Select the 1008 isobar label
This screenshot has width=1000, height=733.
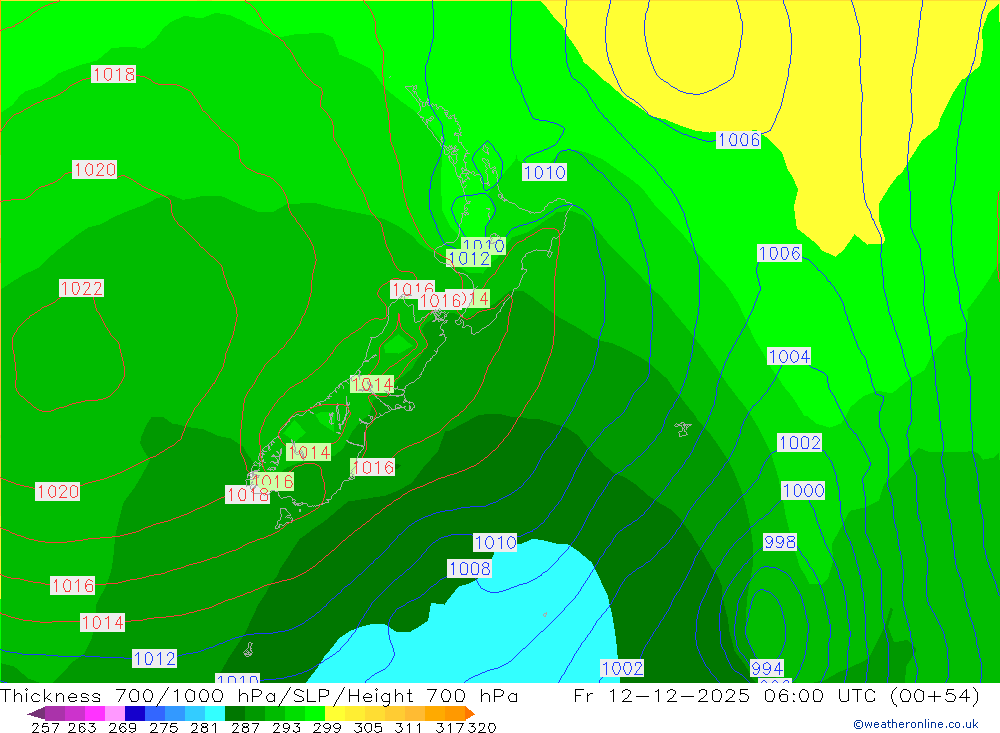(x=469, y=568)
